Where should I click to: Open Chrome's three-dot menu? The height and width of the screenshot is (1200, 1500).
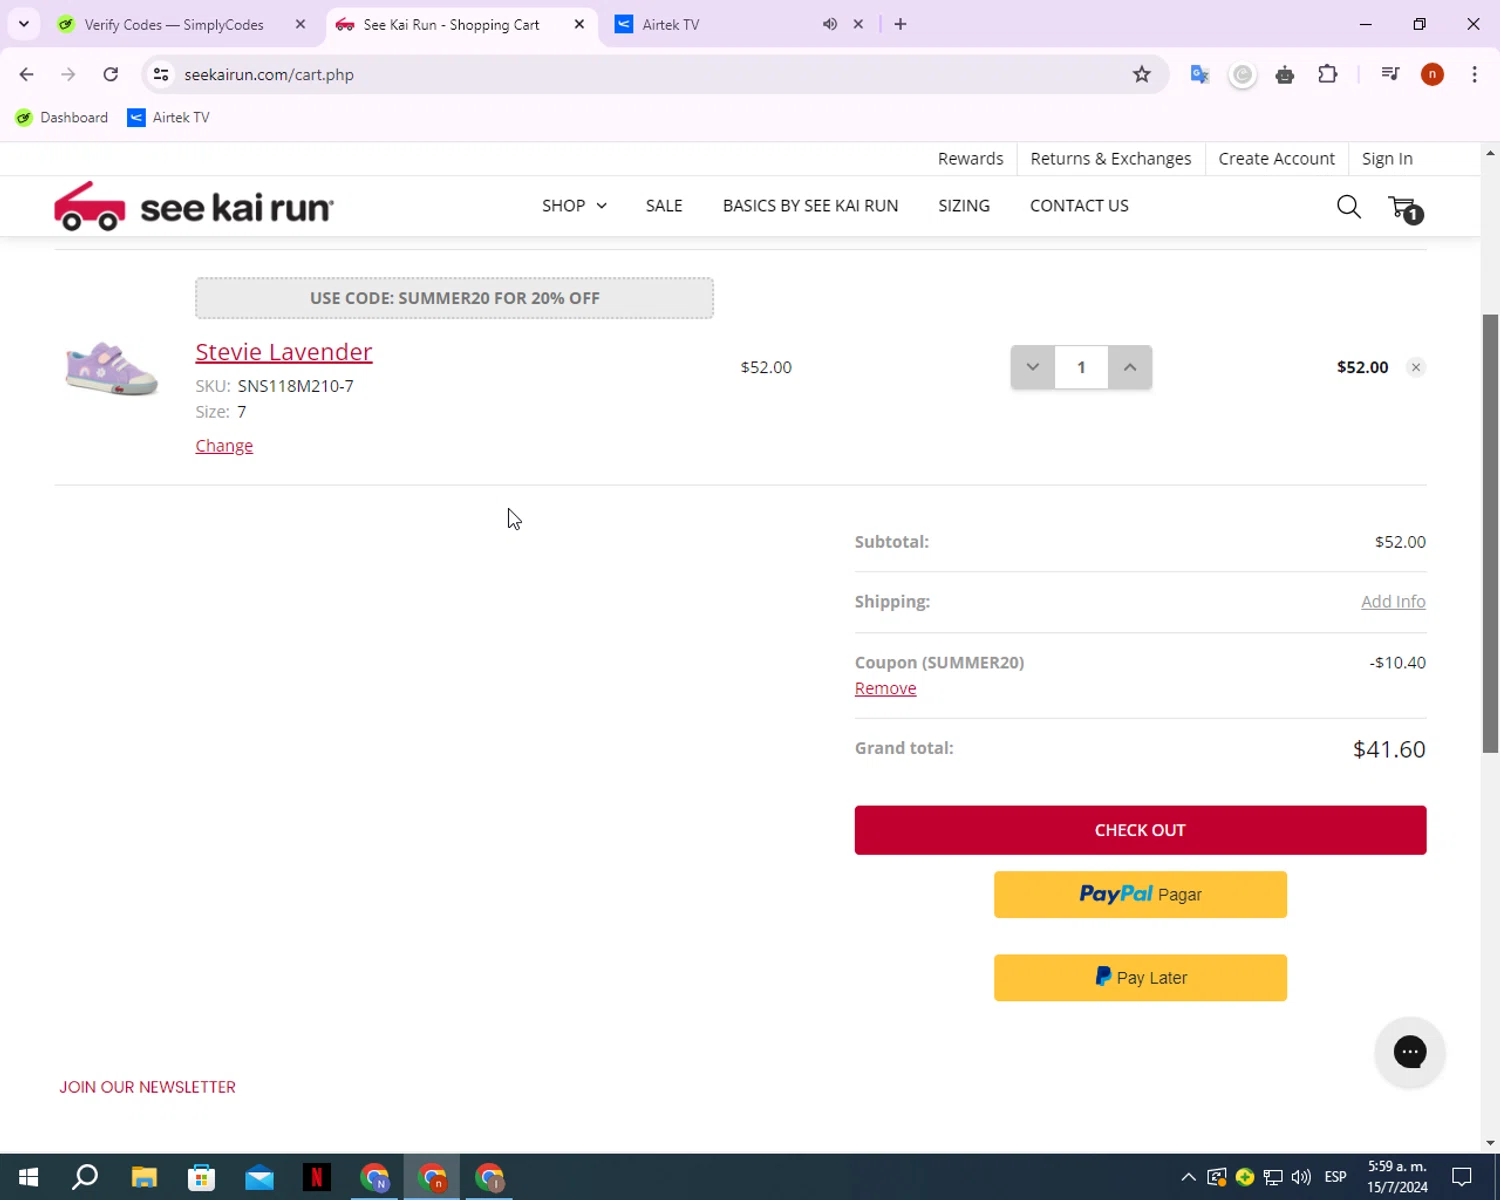(x=1474, y=74)
